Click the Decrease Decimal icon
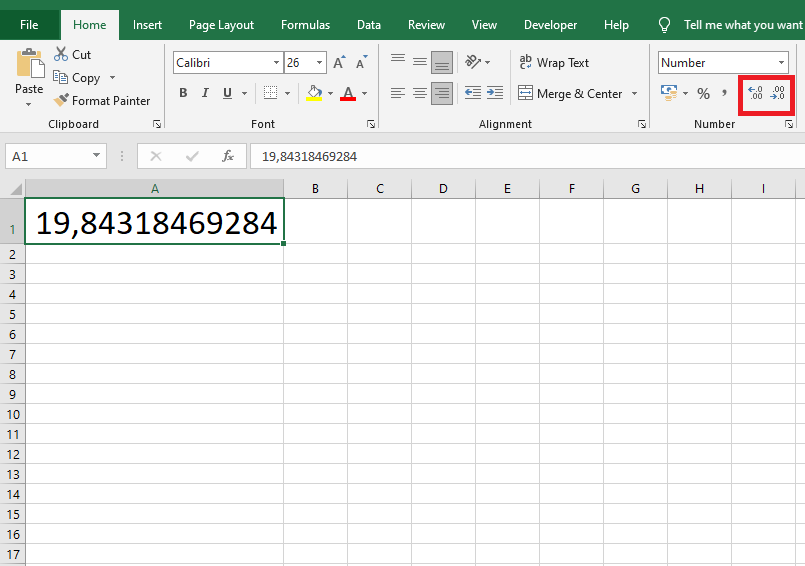Image resolution: width=805 pixels, height=566 pixels. [777, 94]
